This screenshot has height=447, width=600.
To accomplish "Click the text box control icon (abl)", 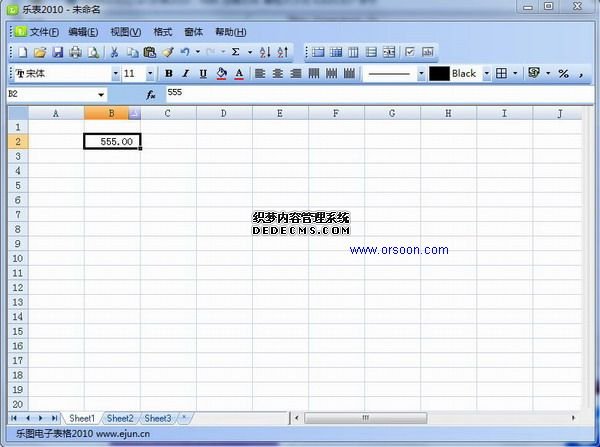I will [x=427, y=52].
